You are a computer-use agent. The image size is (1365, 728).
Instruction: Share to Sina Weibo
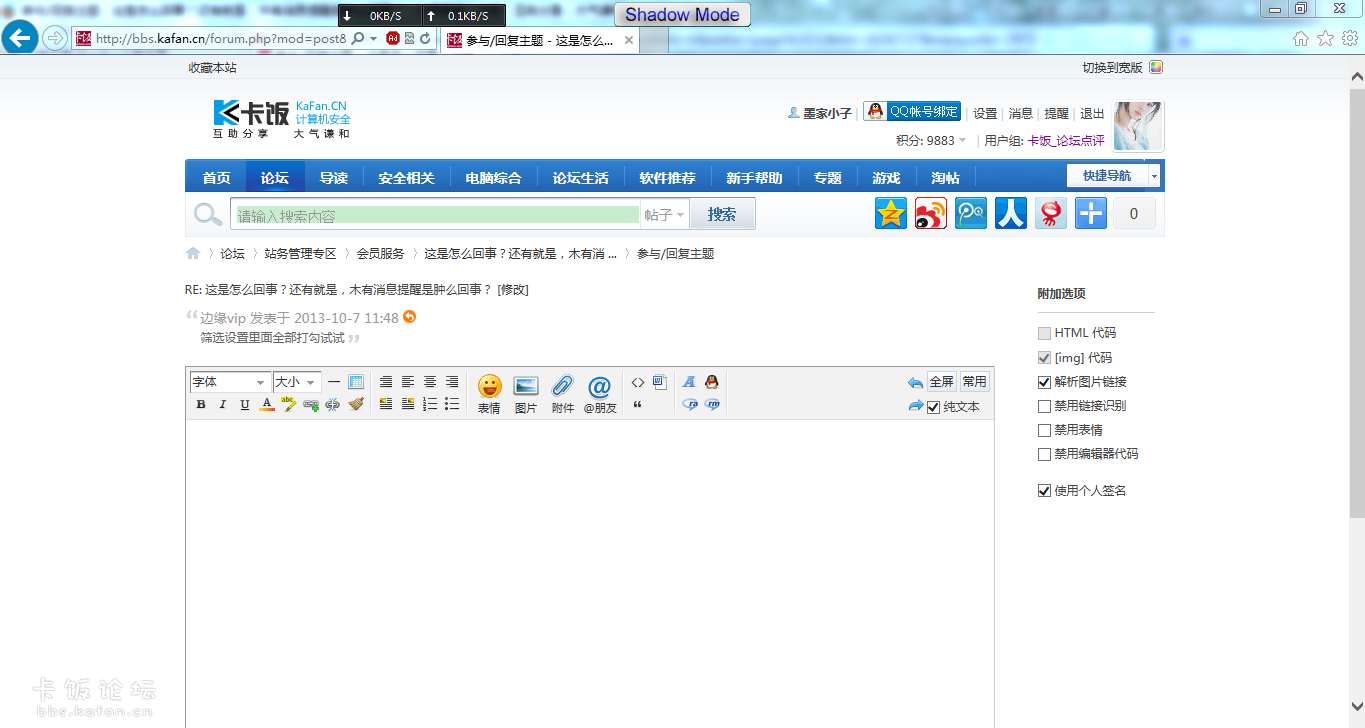pos(931,213)
